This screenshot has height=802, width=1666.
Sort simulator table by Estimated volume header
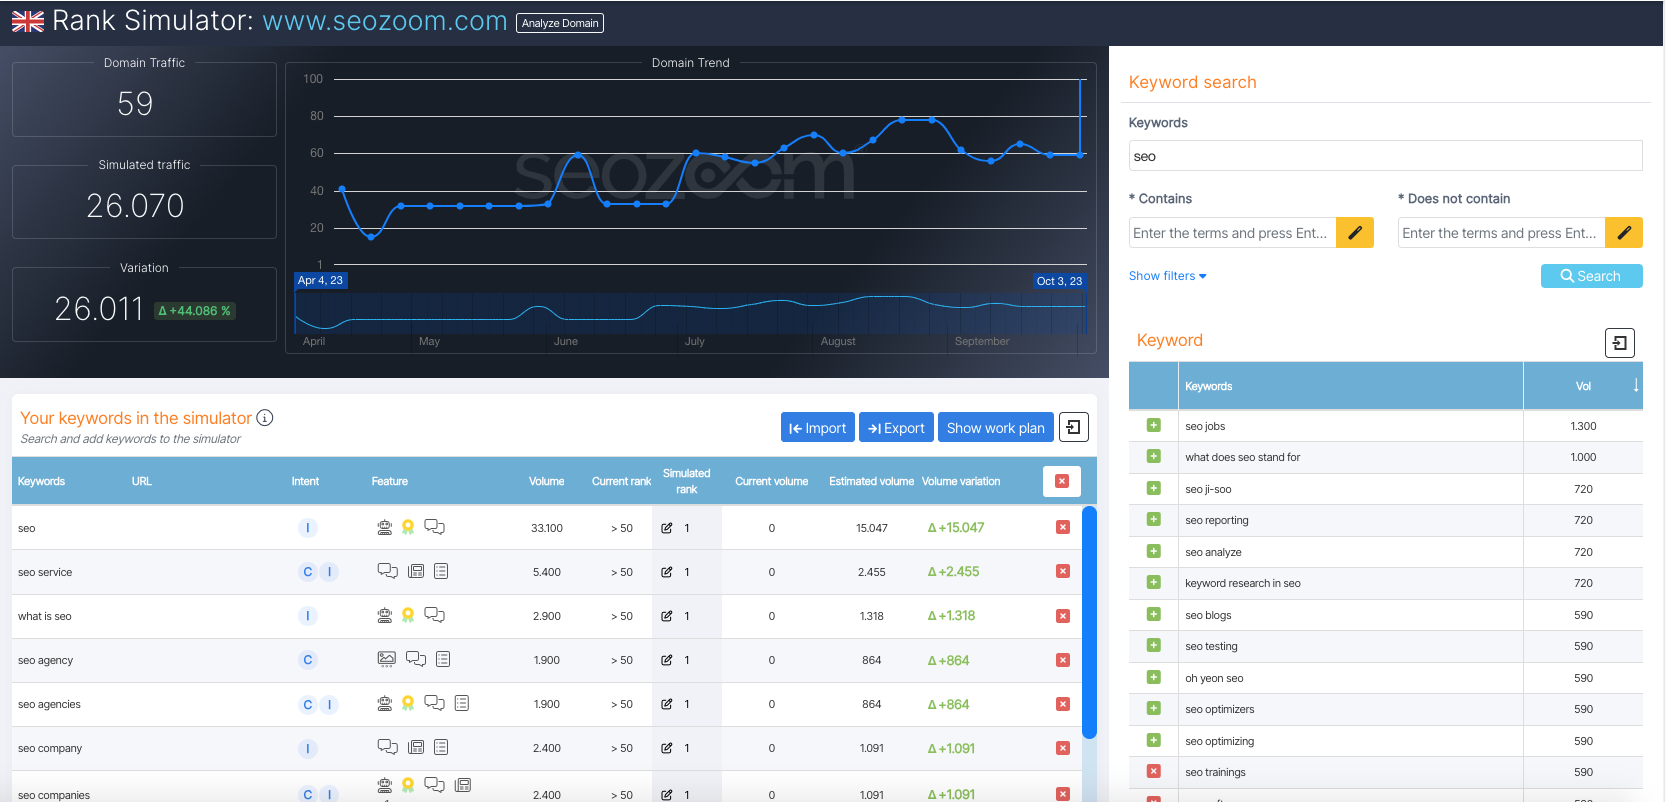[x=871, y=481]
